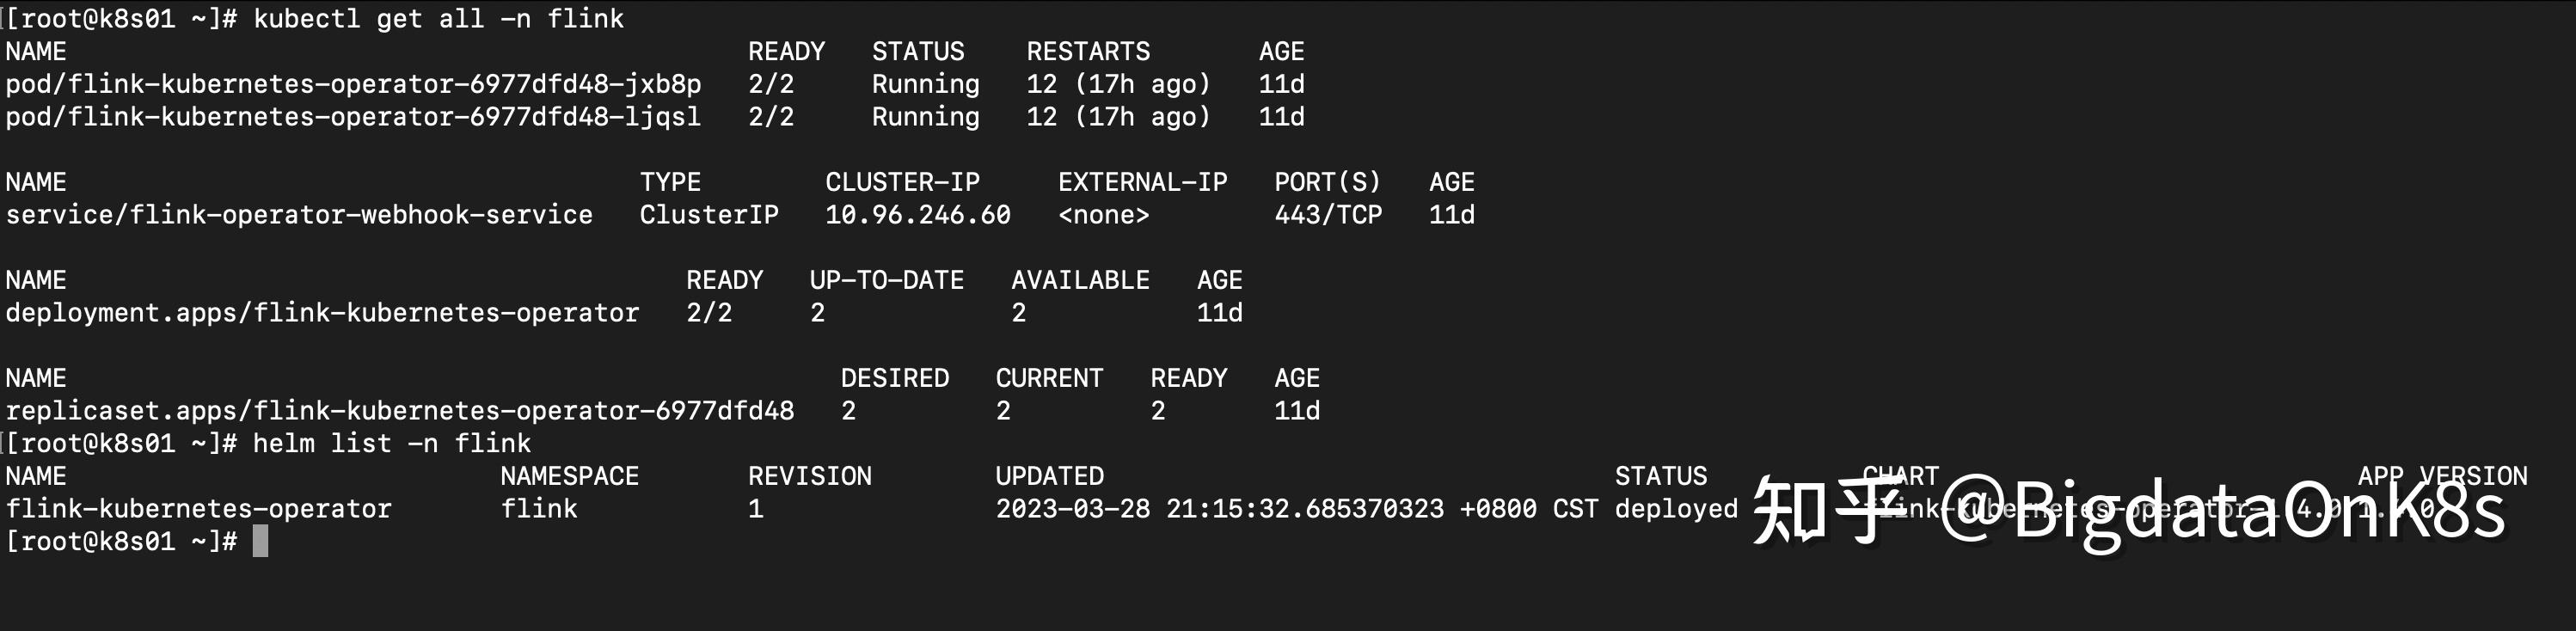This screenshot has height=631, width=2576.
Task: Click pod name ending in jxb8p
Action: (x=353, y=84)
